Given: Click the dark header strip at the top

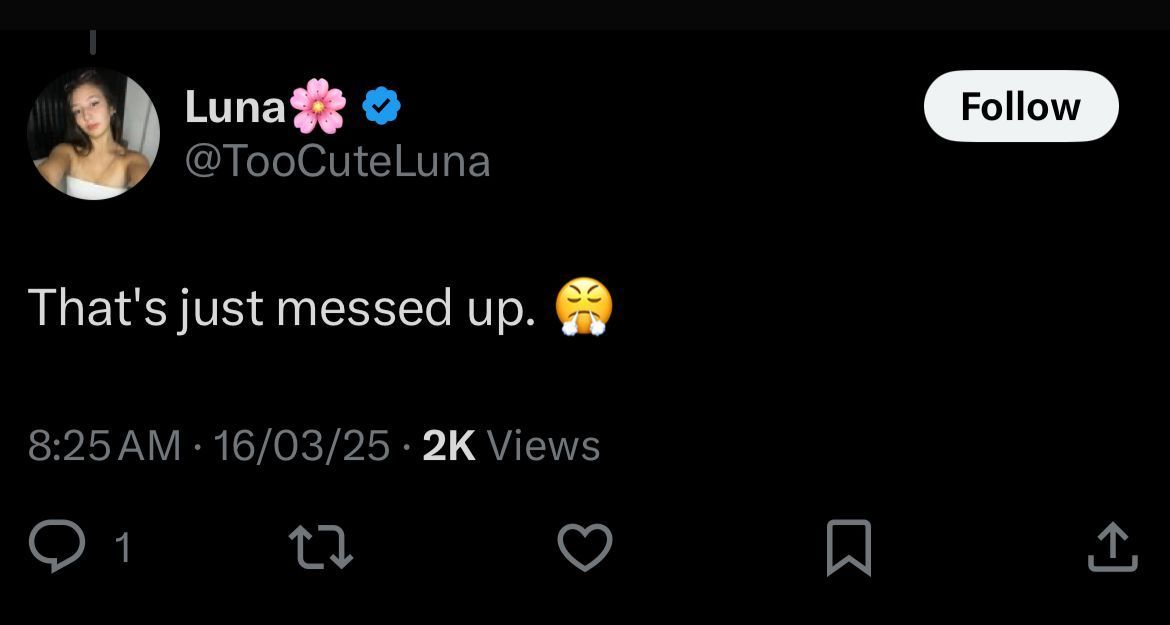Looking at the screenshot, I should coord(585,14).
